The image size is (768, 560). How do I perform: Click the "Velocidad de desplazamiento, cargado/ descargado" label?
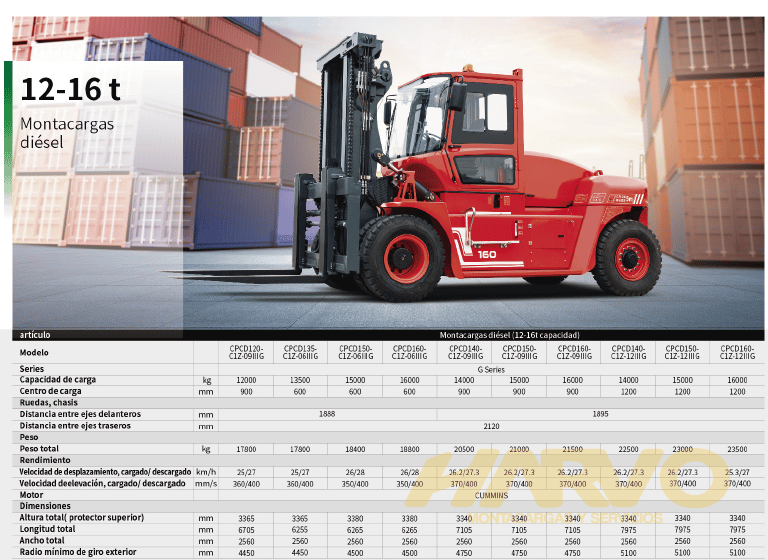(105, 472)
